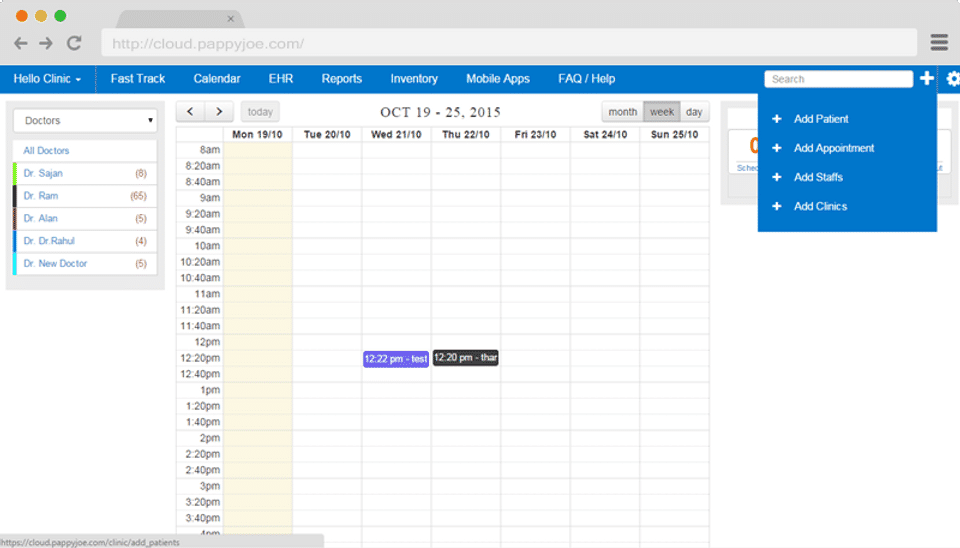
Task: Select Add Patient from the menu
Action: (821, 119)
